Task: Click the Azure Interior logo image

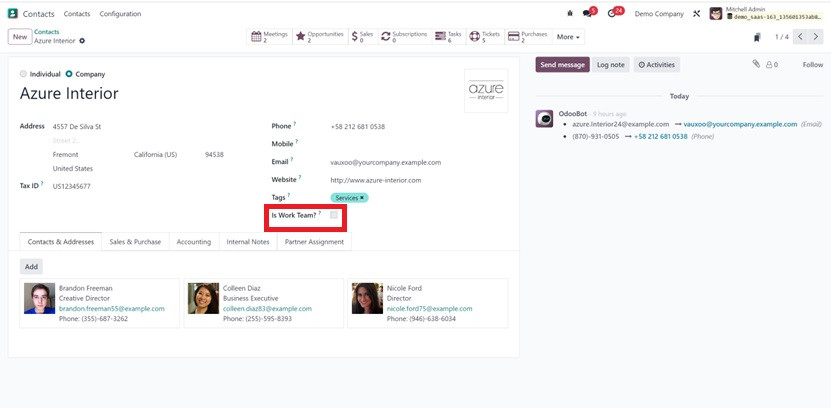Action: [x=486, y=91]
